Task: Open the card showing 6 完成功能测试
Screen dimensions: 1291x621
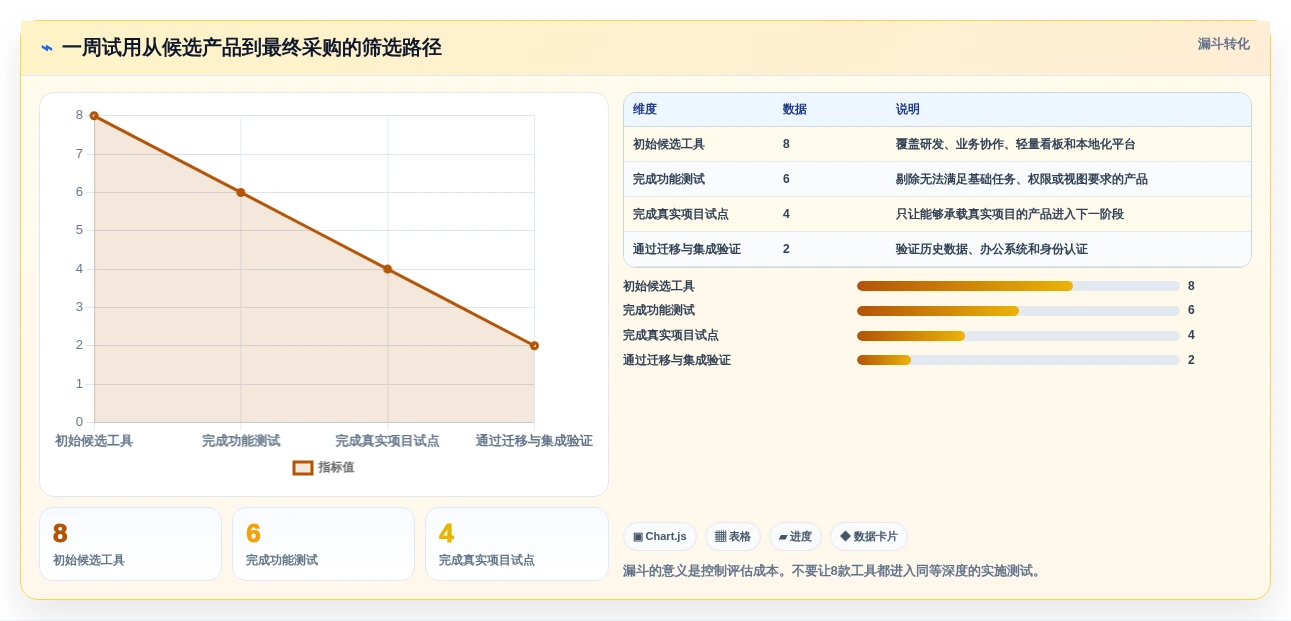Action: point(323,544)
